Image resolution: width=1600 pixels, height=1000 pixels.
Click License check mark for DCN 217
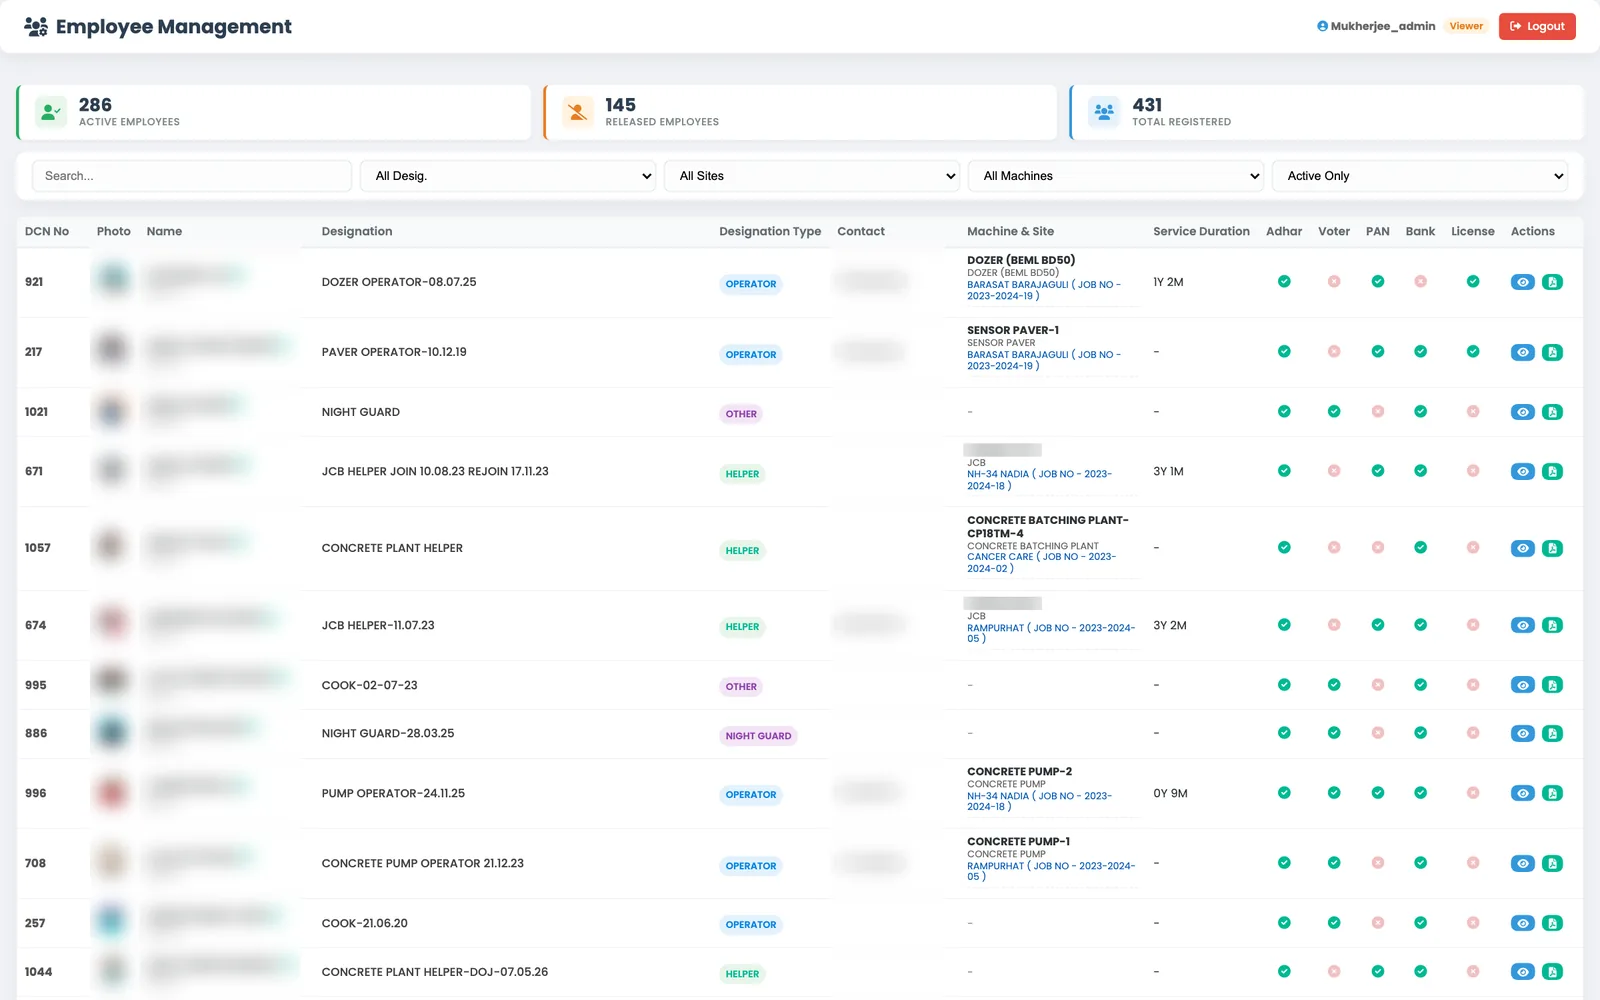(1473, 352)
